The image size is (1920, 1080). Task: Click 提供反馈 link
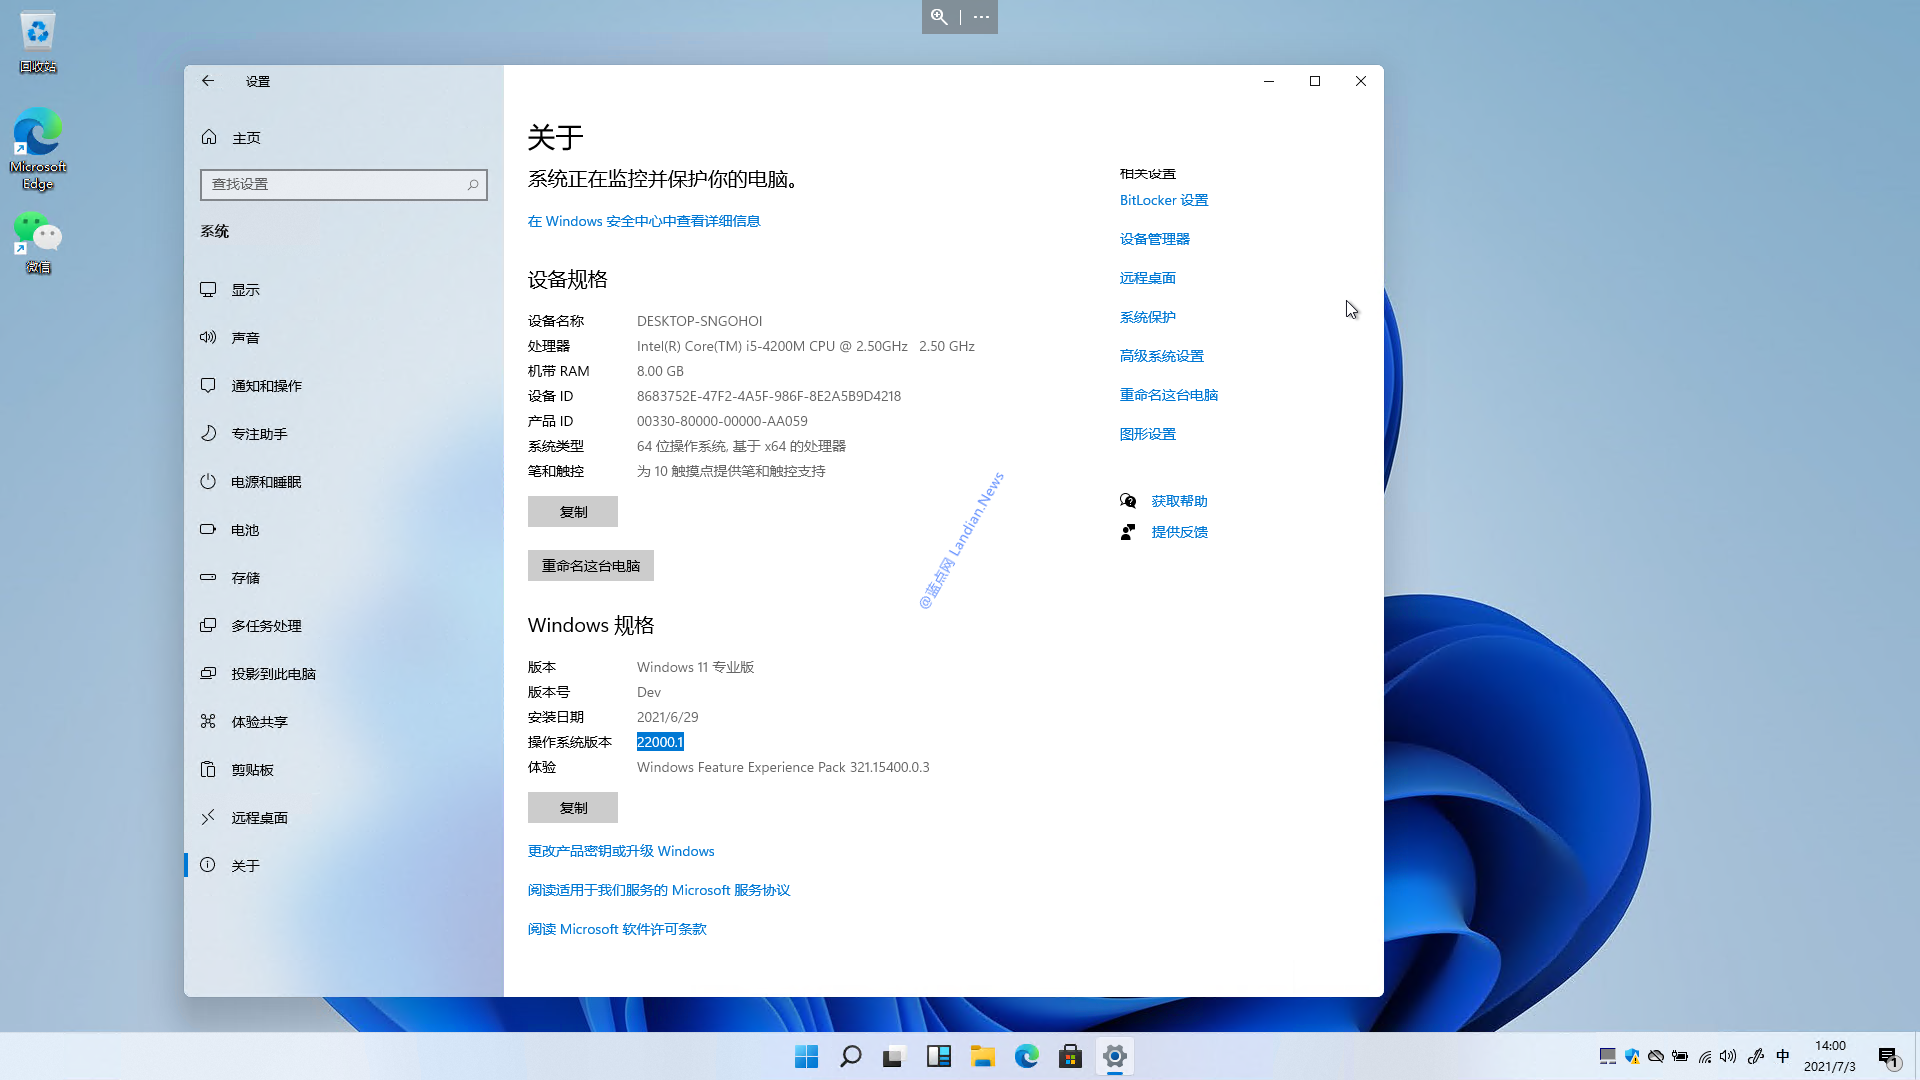point(1180,532)
